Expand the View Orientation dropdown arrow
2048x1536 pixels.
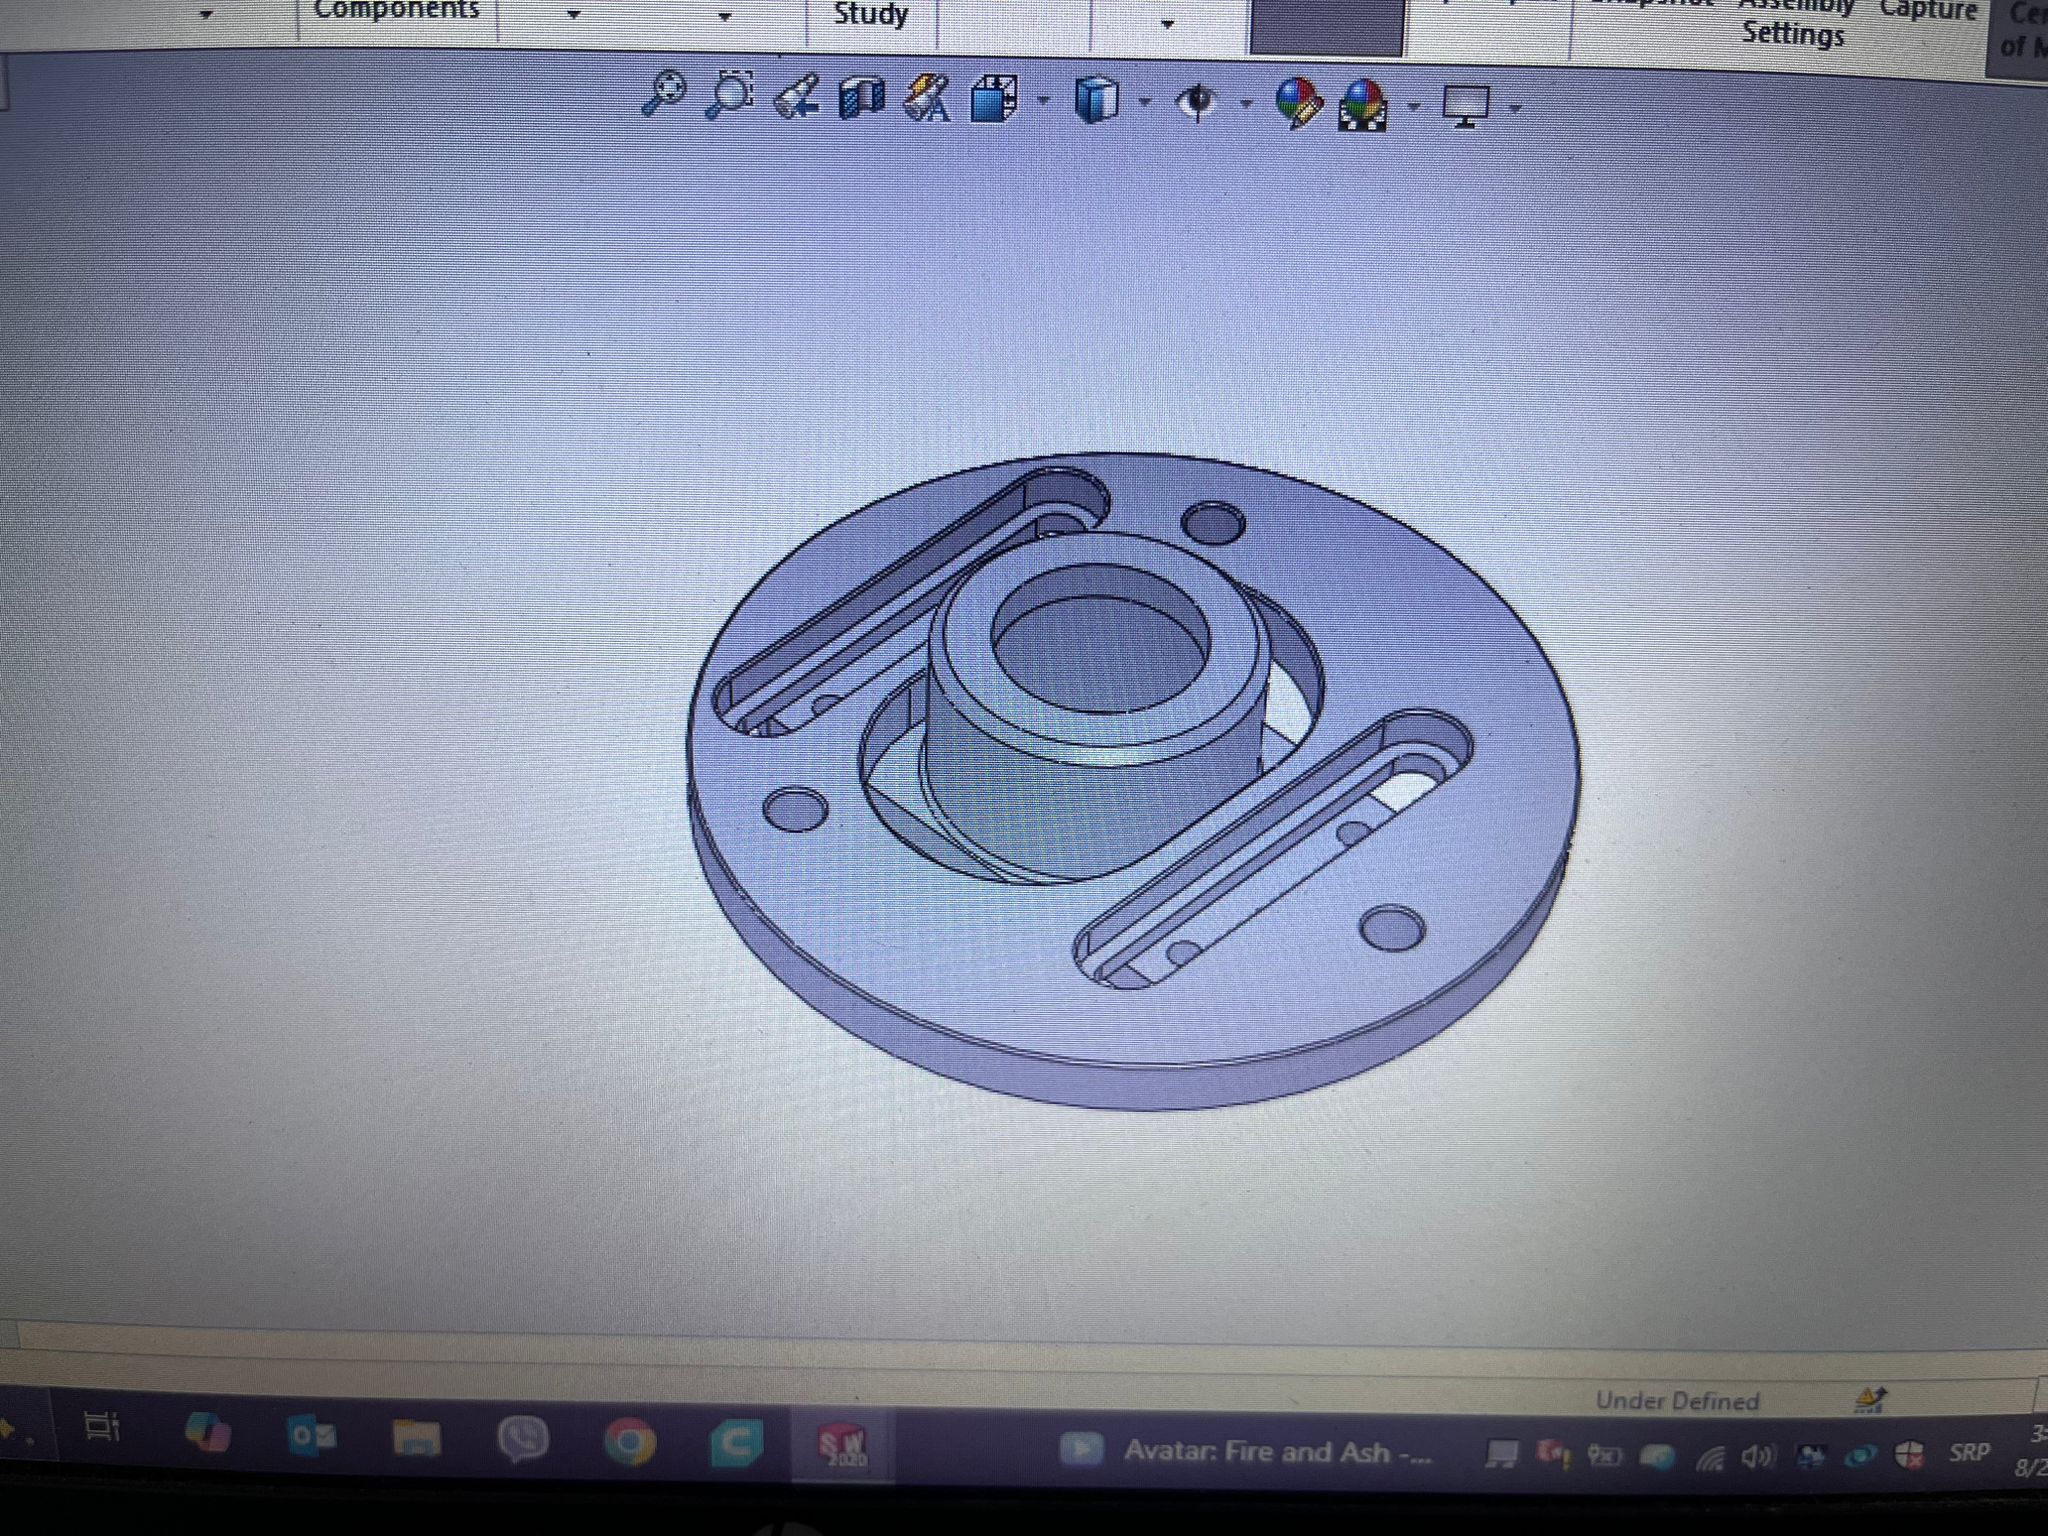pos(1044,101)
